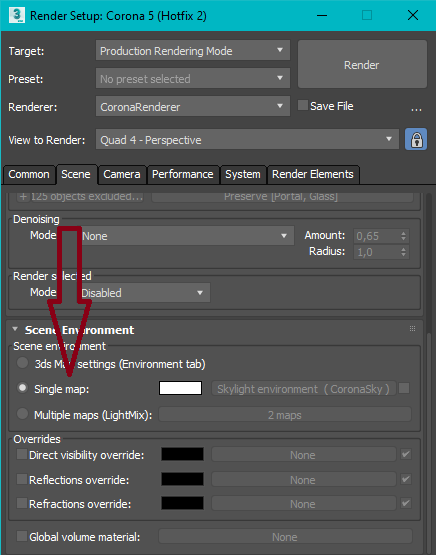Click the lock view icon
436x555 pixels.
pyautogui.click(x=416, y=140)
